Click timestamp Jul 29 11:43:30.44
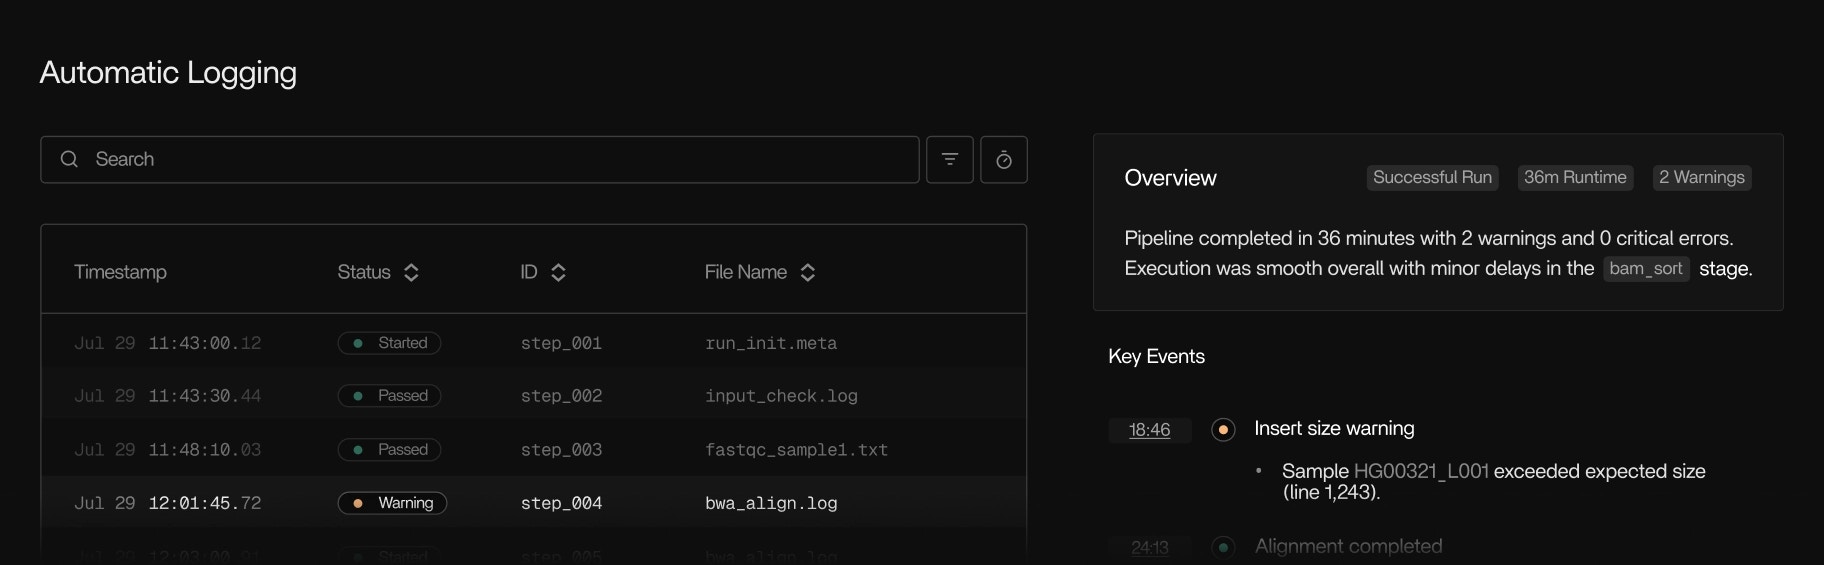The width and height of the screenshot is (1824, 565). tap(167, 396)
